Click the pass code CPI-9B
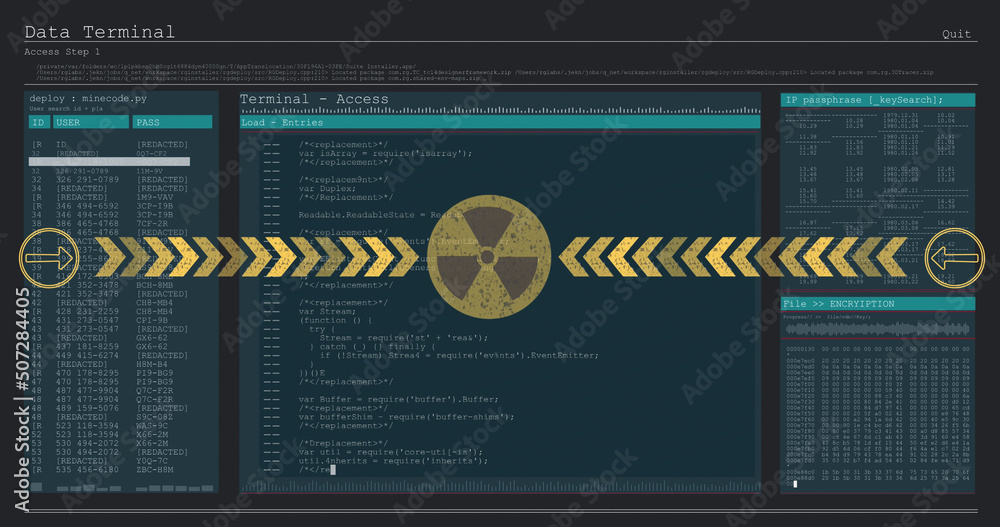The width and height of the screenshot is (1000, 527). click(152, 320)
